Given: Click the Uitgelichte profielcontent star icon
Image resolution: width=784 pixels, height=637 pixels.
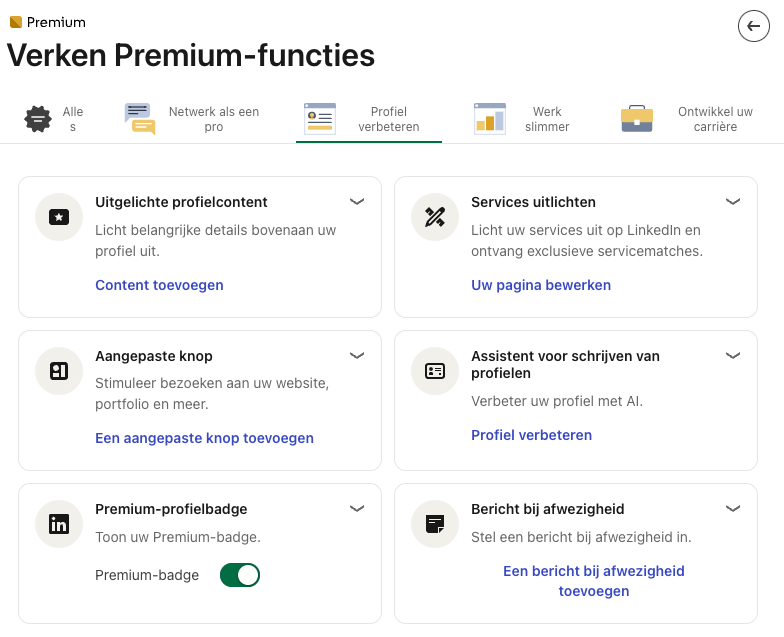Looking at the screenshot, I should pyautogui.click(x=59, y=217).
